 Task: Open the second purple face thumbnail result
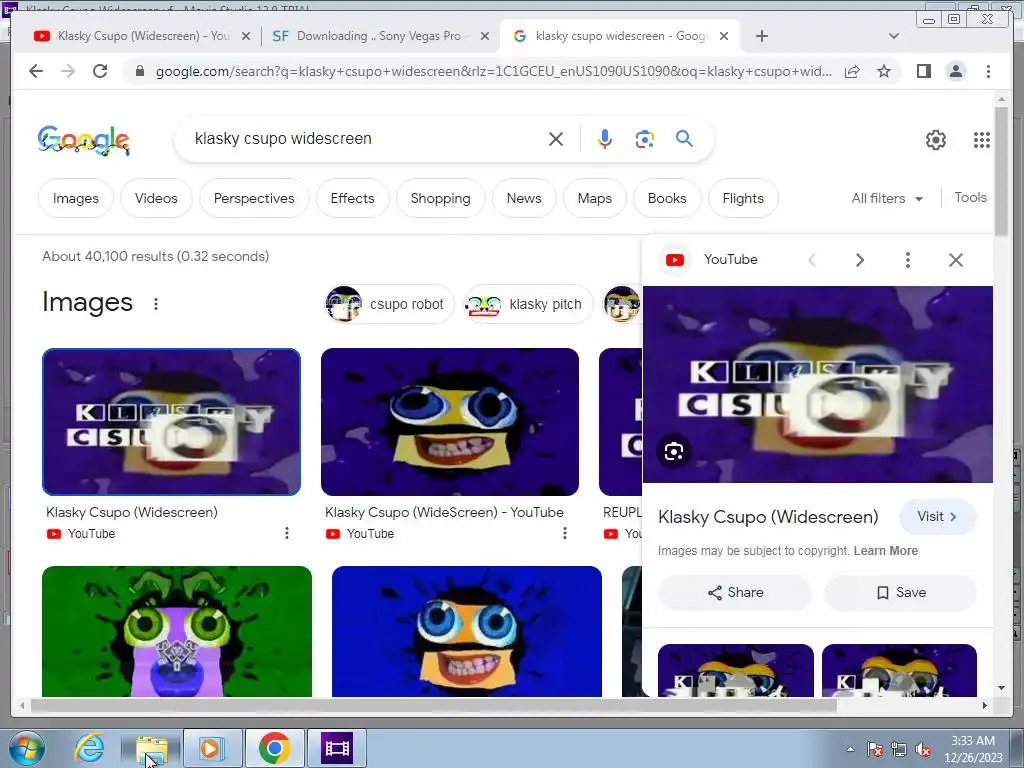[450, 422]
